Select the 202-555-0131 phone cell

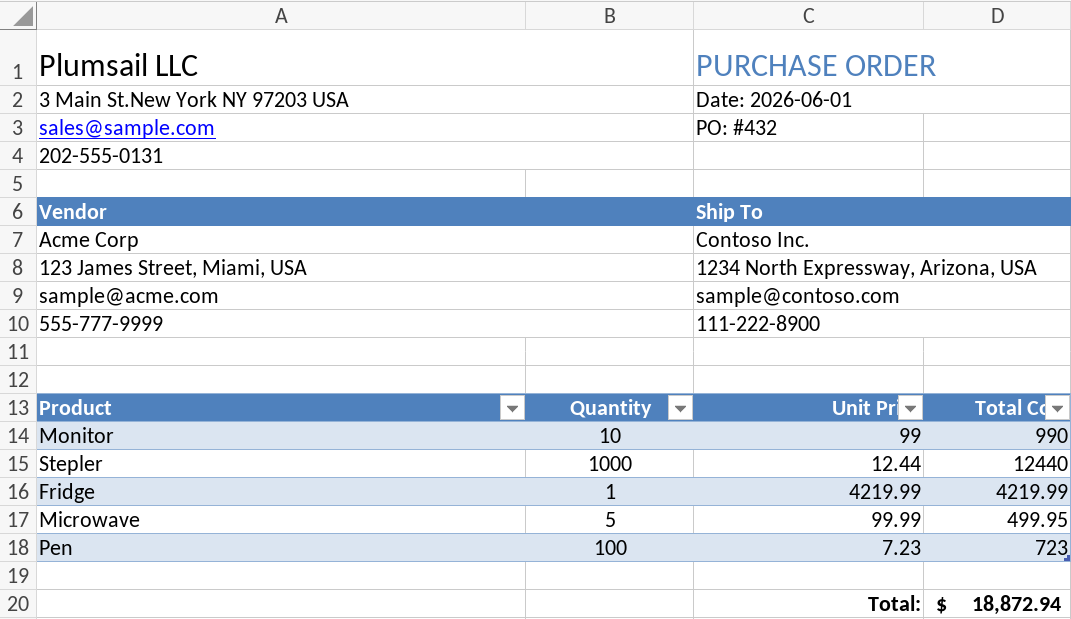click(365, 156)
